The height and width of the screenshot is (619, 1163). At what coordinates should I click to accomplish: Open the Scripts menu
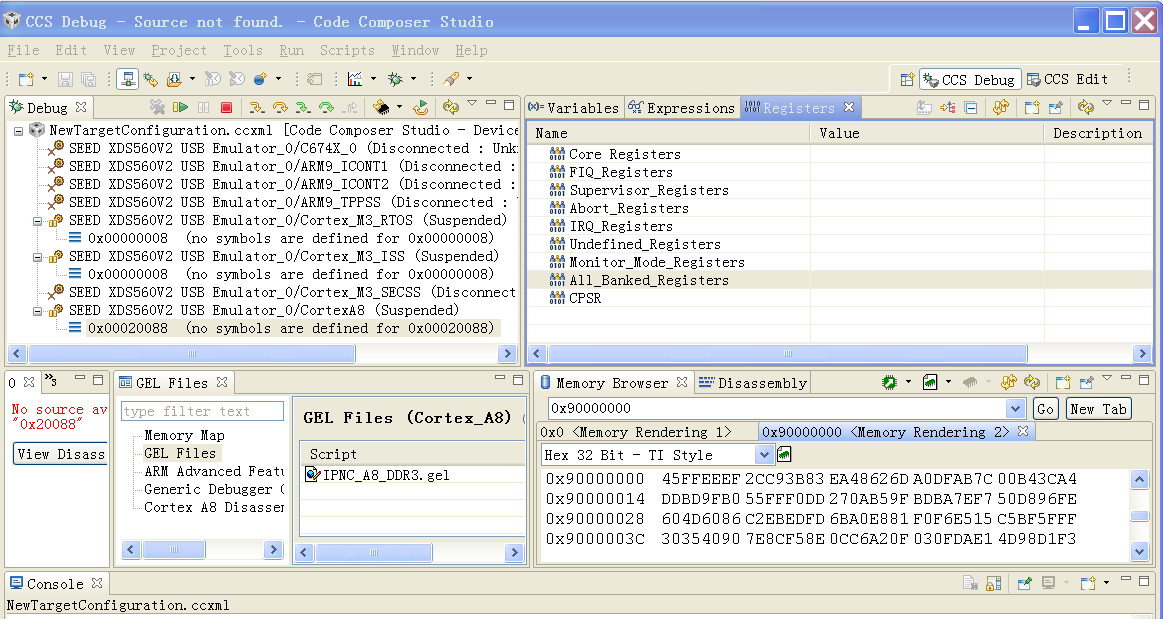tap(347, 50)
